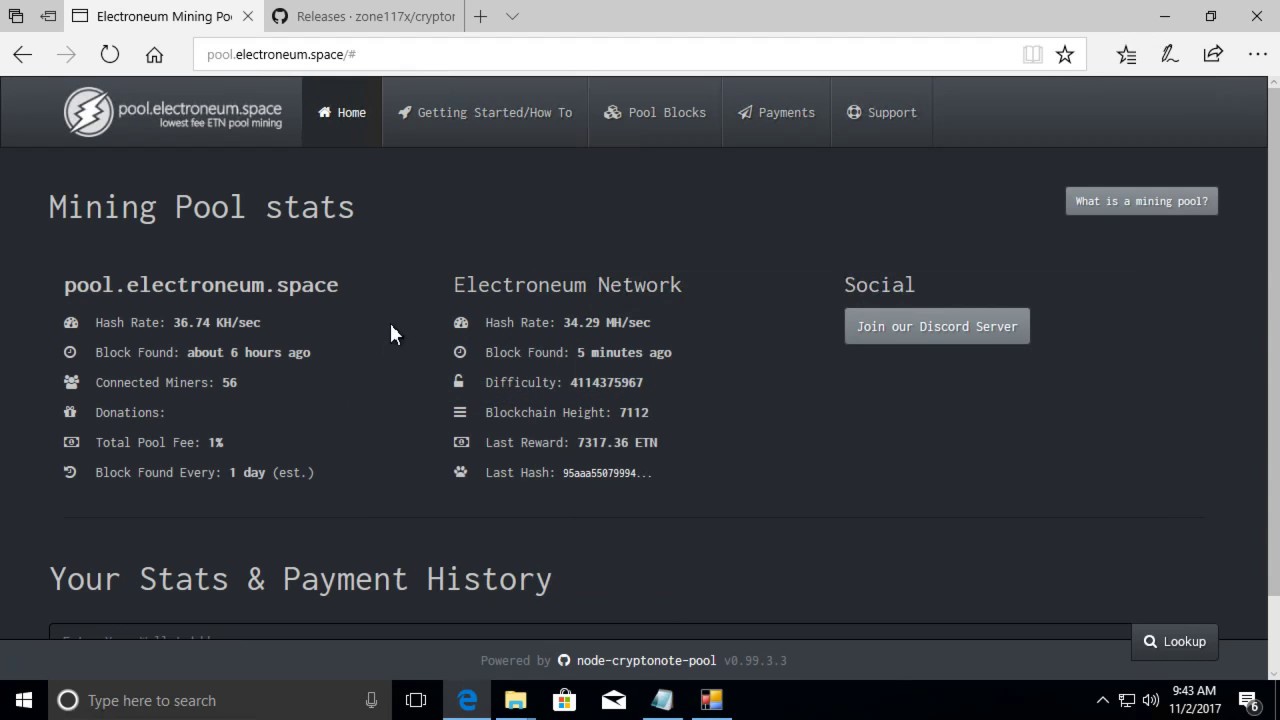Viewport: 1280px width, 720px height.
Task: Join our Discord Server button
Action: click(x=937, y=326)
